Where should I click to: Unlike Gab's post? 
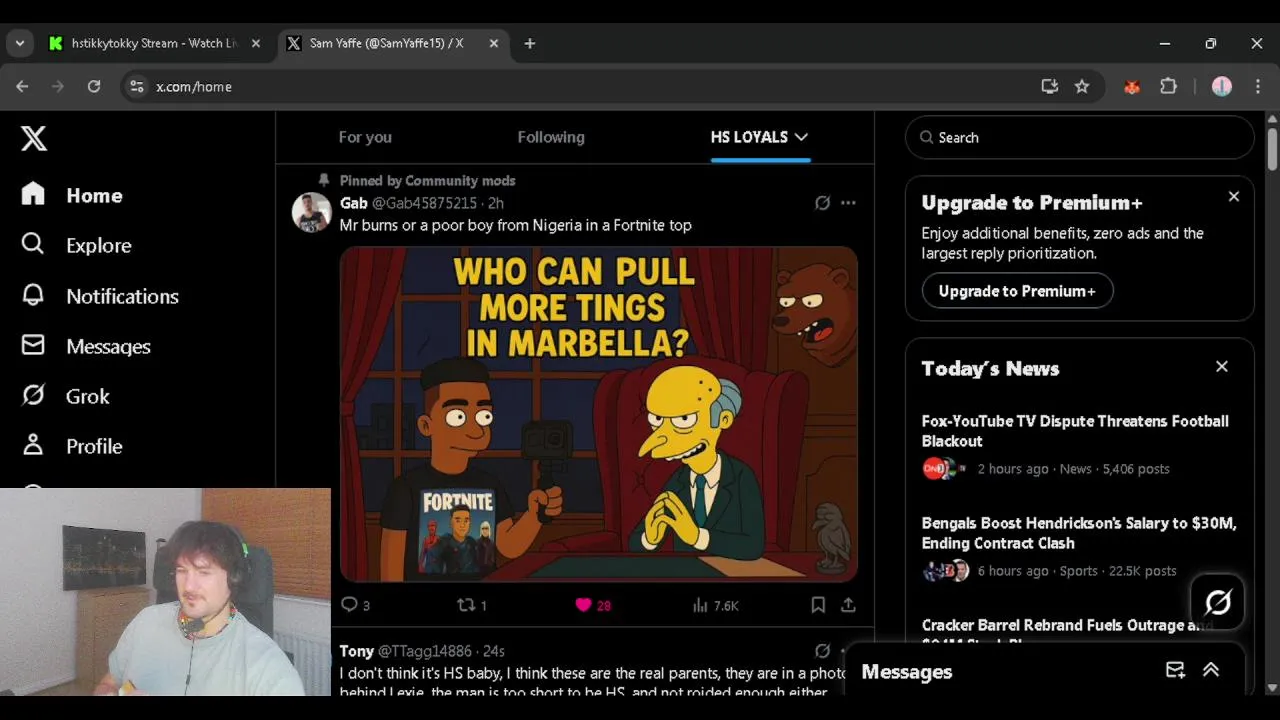(593, 605)
